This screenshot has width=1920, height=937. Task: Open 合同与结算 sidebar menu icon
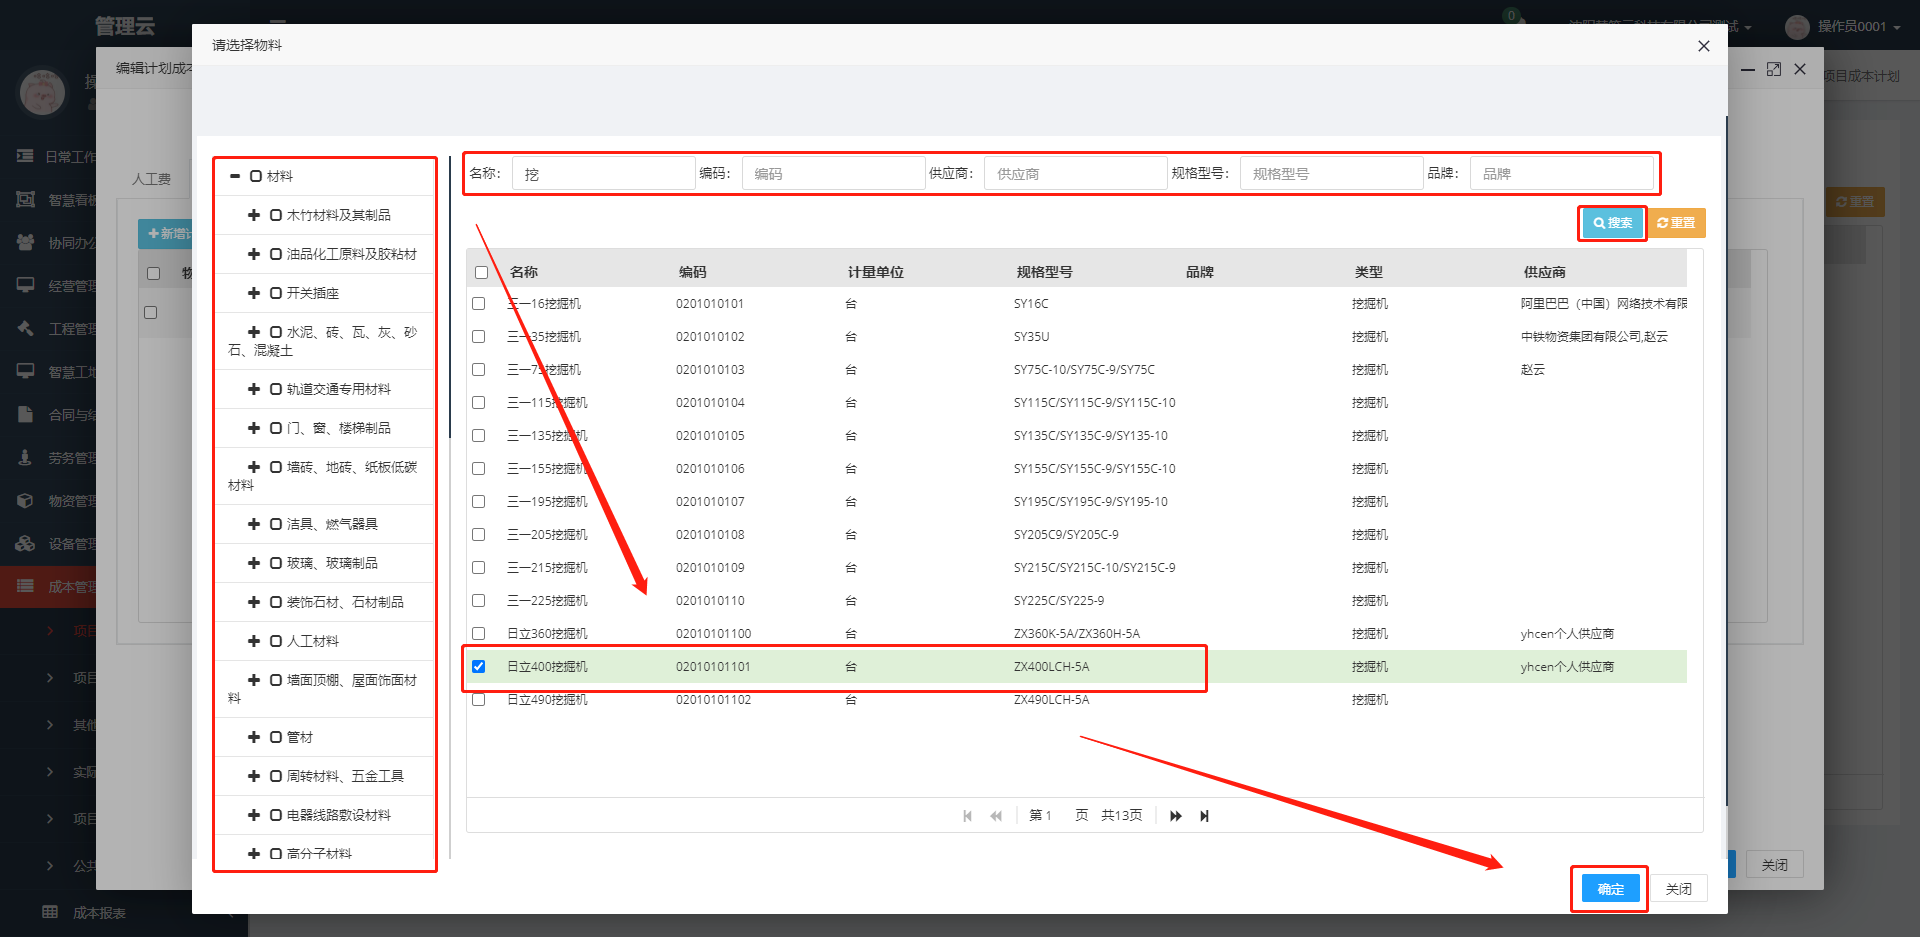pos(26,414)
